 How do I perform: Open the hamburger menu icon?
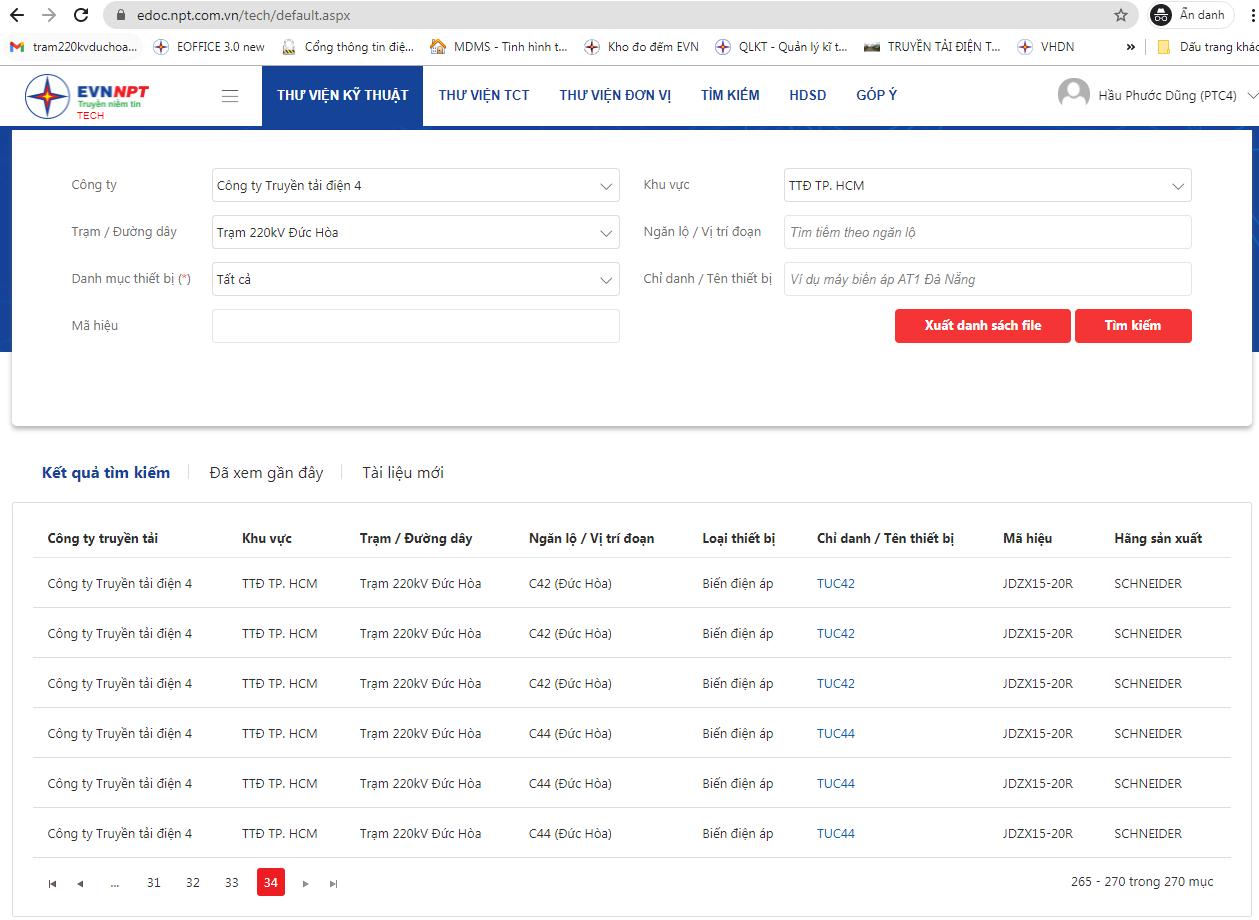pyautogui.click(x=230, y=96)
